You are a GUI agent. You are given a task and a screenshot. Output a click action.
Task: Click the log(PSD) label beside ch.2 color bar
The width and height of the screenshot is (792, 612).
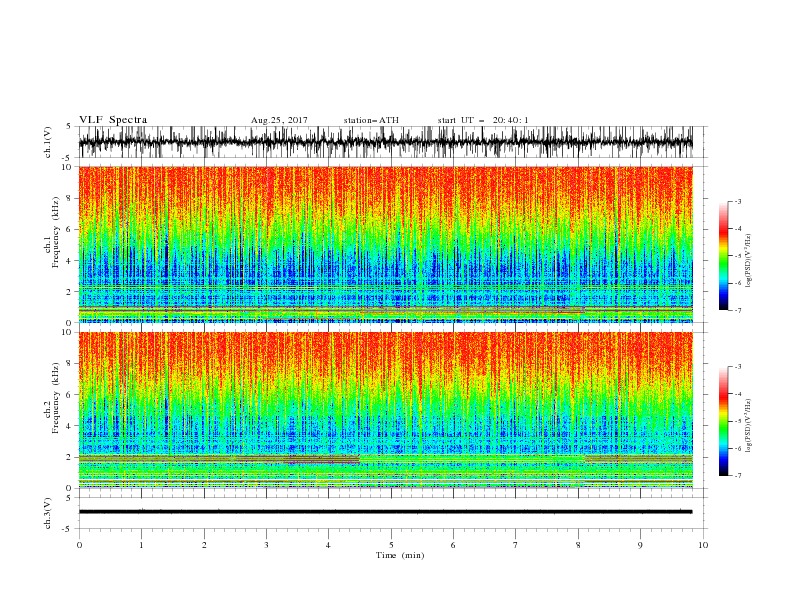(x=749, y=426)
